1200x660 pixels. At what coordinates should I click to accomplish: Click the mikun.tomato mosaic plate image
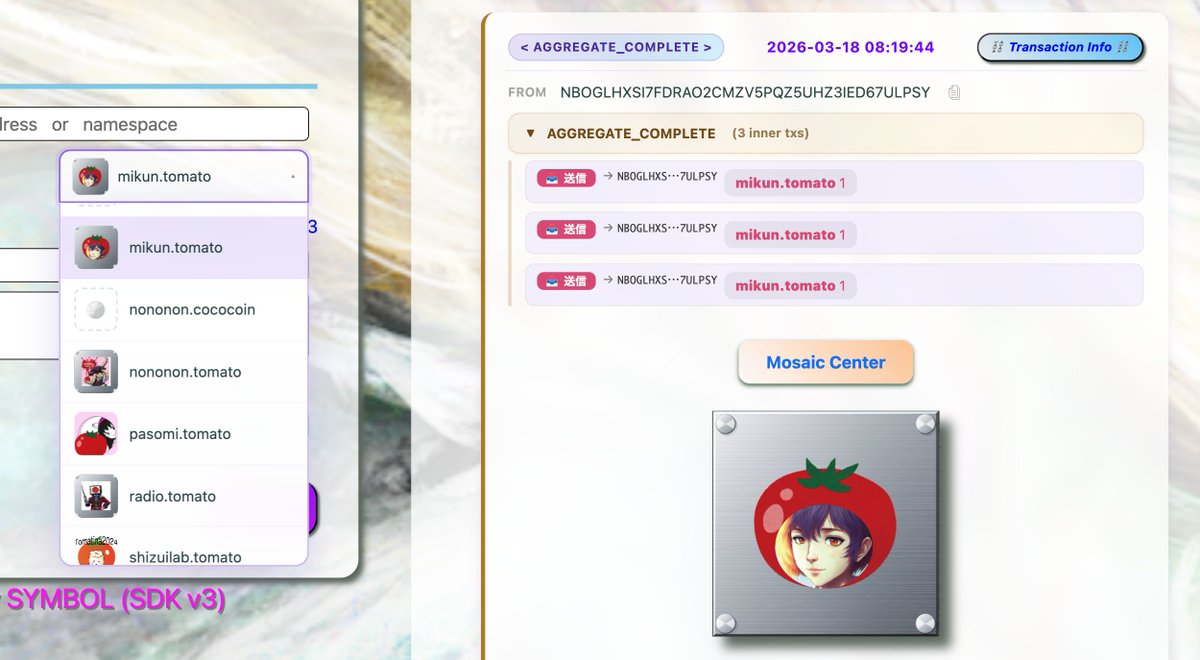click(x=826, y=523)
